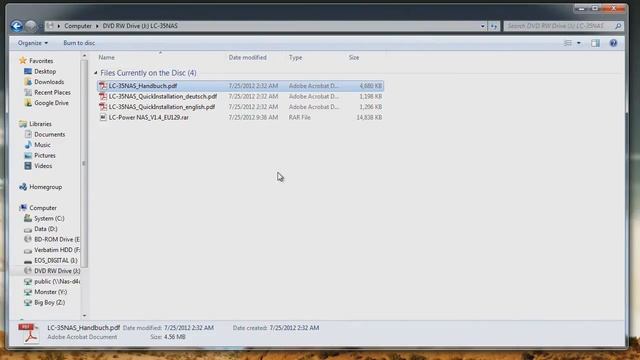Select LC-35NAS_QuickInstallation_english.pdf
The image size is (640, 360).
point(240,107)
